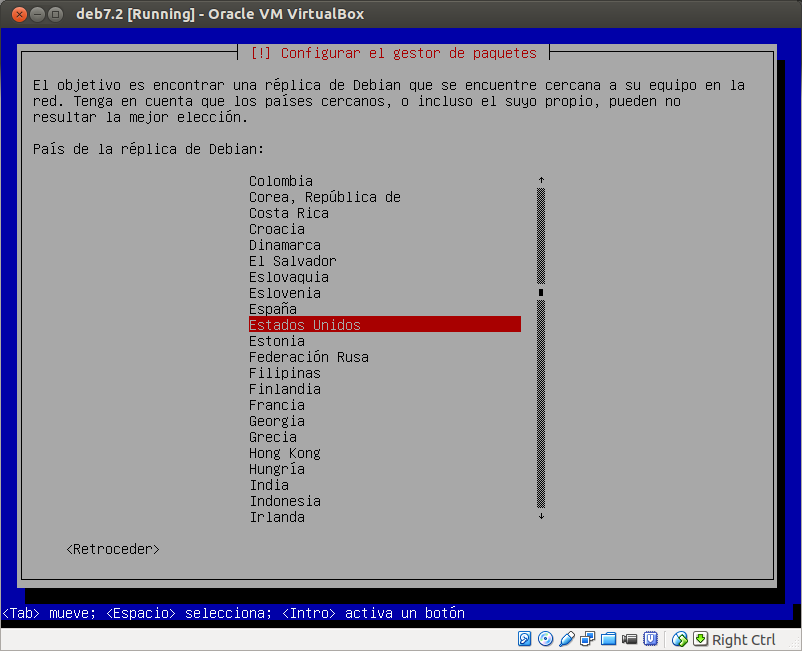This screenshot has height=651, width=802.
Task: Click the scrollbar down arrow
Action: coord(540,516)
